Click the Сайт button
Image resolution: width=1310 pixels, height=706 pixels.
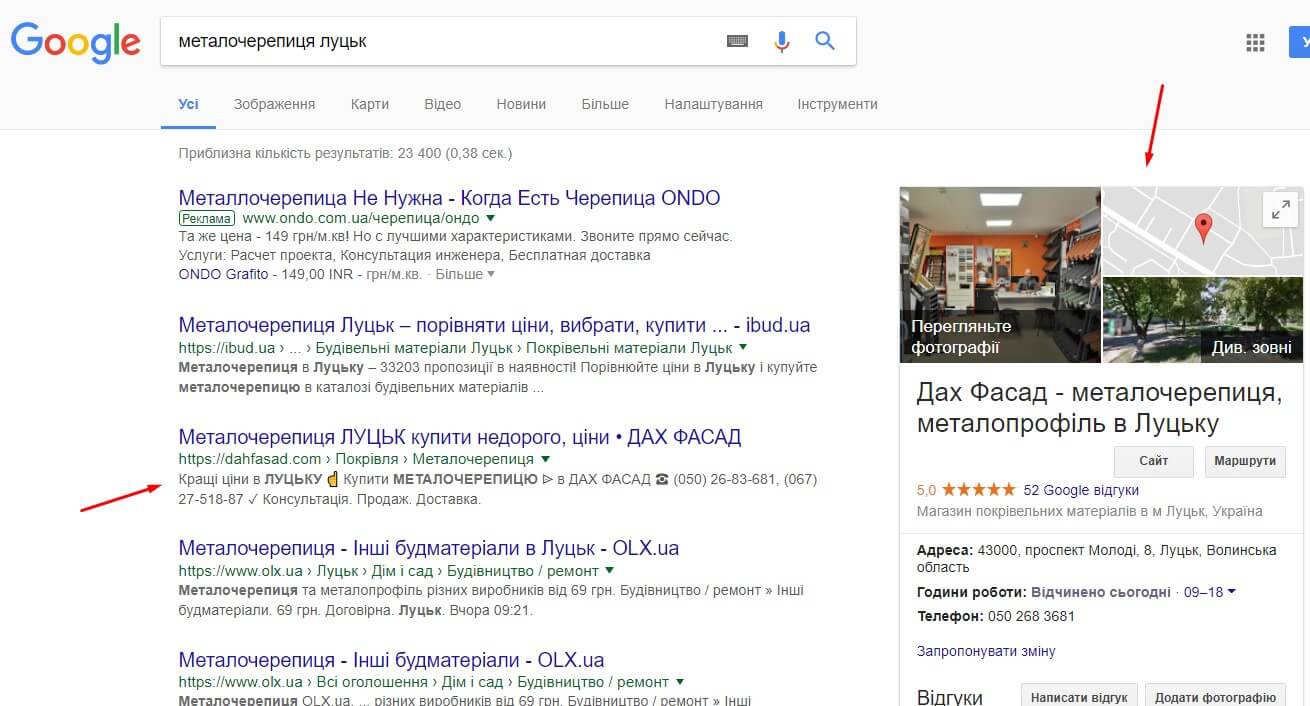[x=1154, y=461]
